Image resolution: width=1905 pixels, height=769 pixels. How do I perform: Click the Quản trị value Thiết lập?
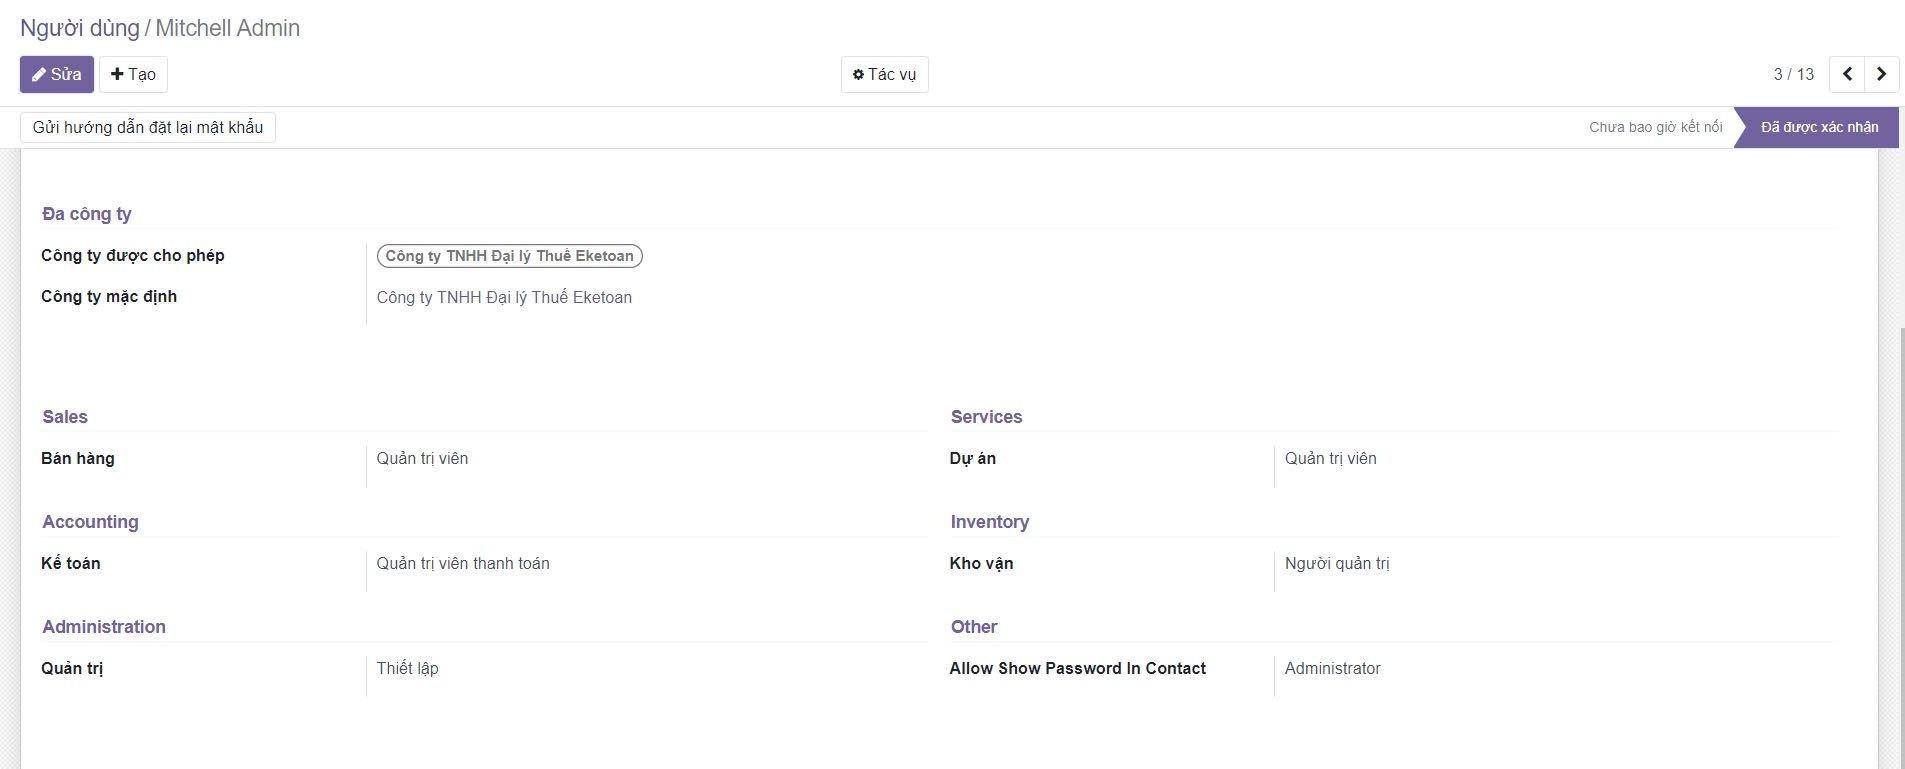[407, 668]
